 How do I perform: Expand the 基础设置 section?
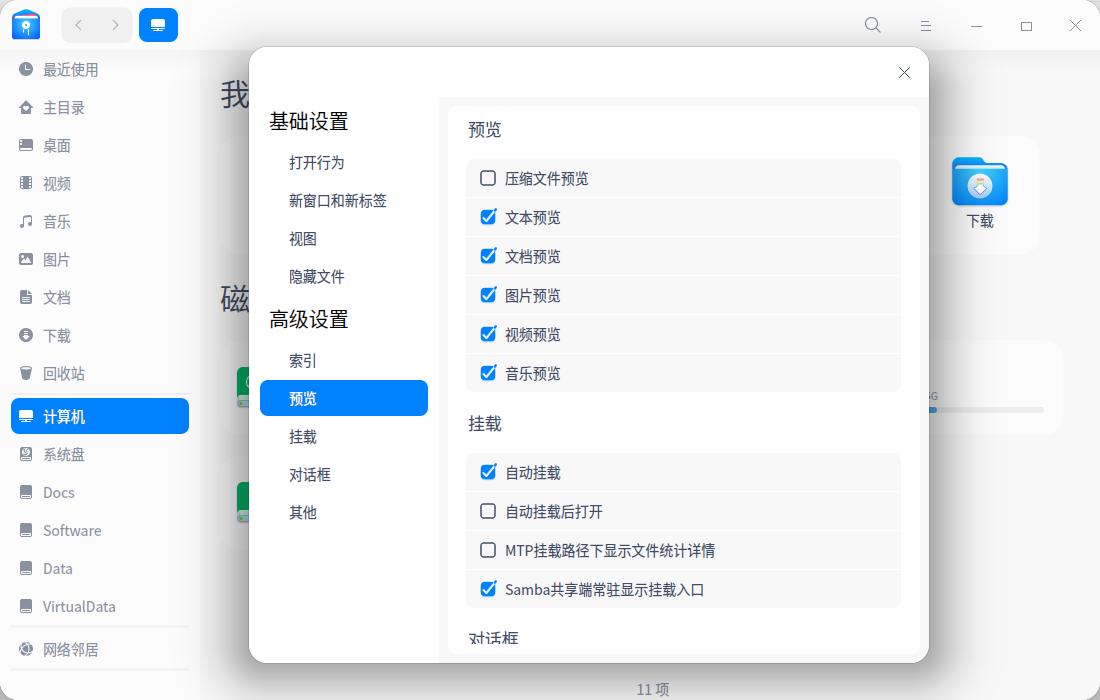pyautogui.click(x=307, y=121)
